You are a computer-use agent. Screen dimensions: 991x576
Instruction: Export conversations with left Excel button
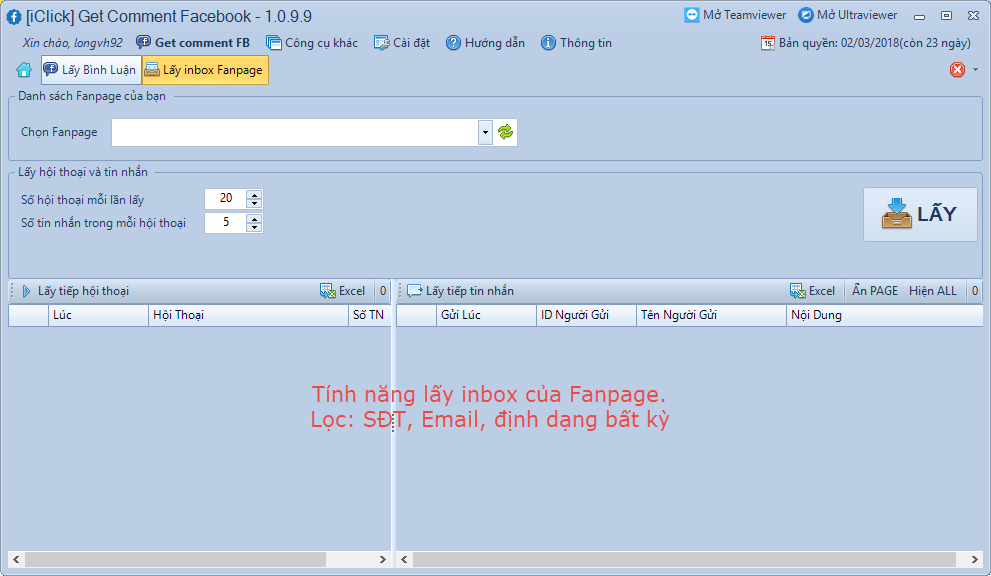[x=342, y=291]
